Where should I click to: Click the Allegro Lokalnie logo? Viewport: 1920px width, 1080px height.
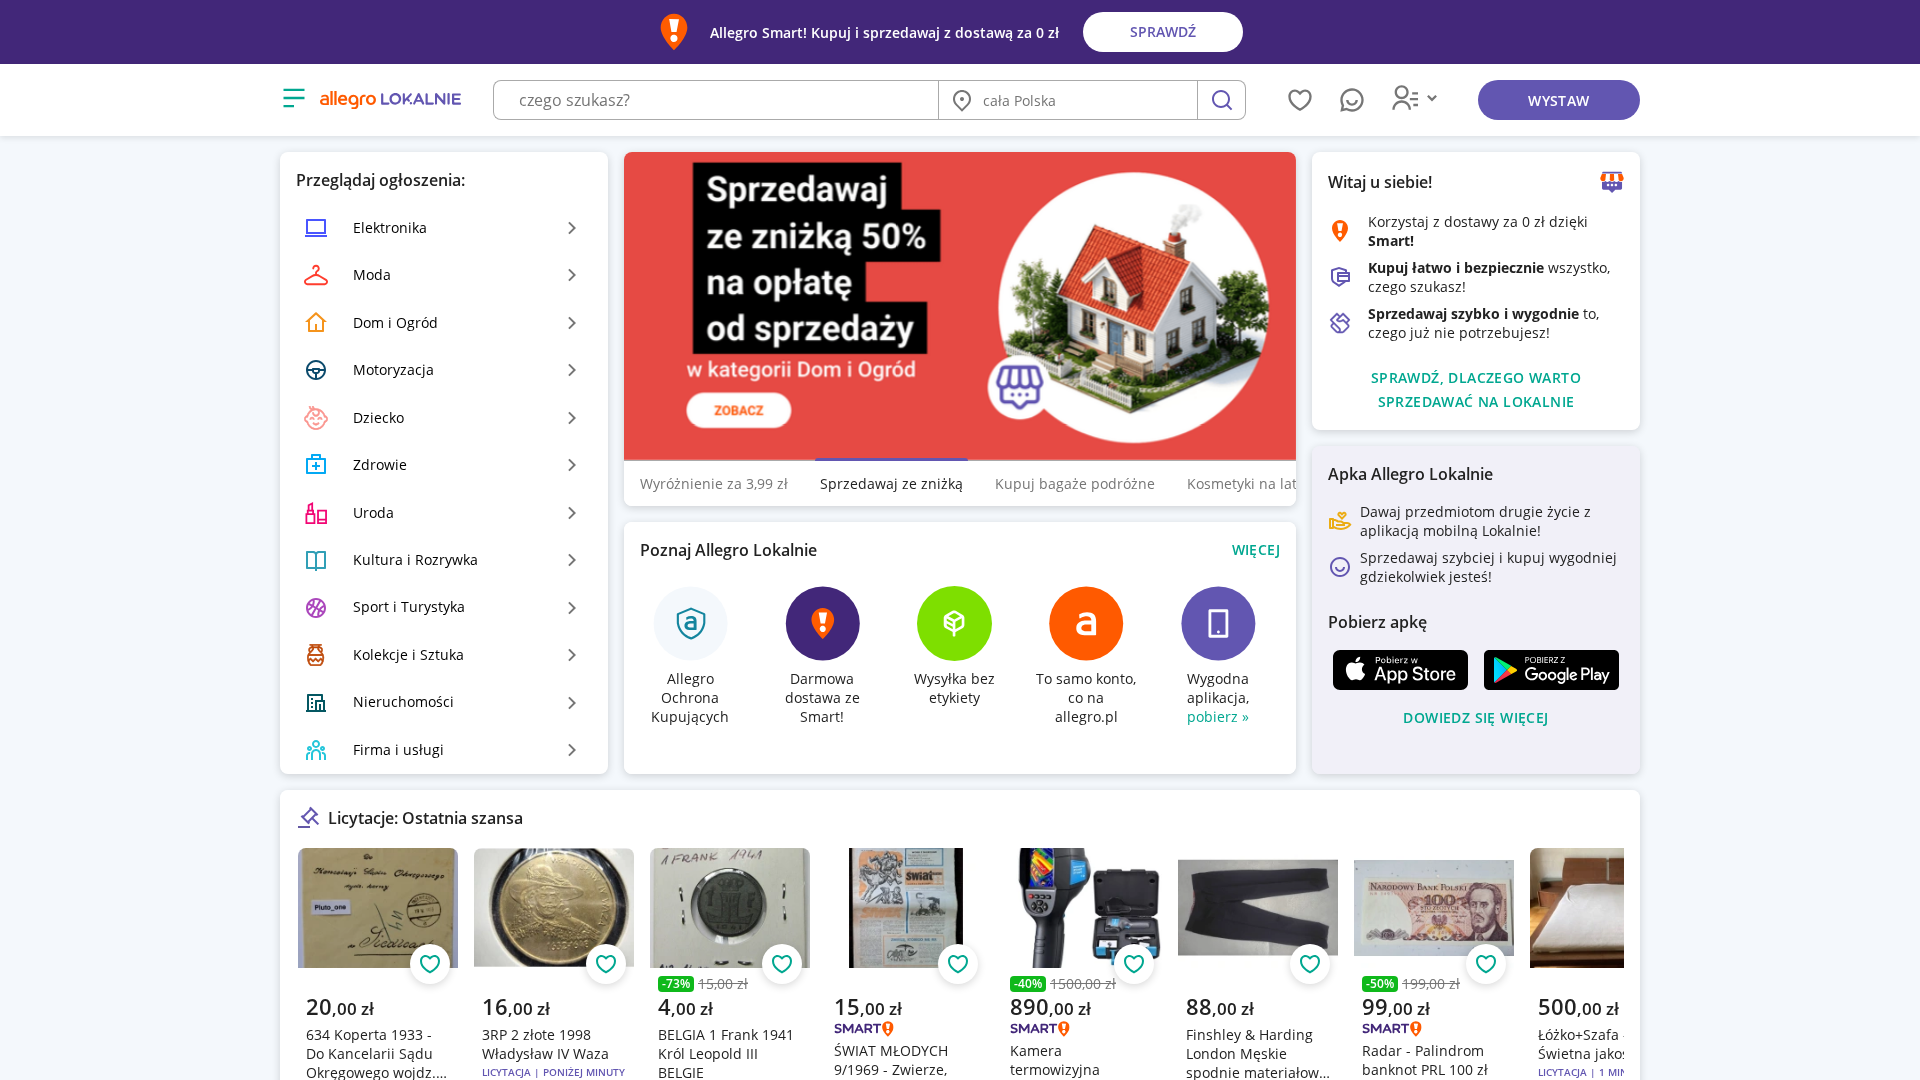pos(390,99)
